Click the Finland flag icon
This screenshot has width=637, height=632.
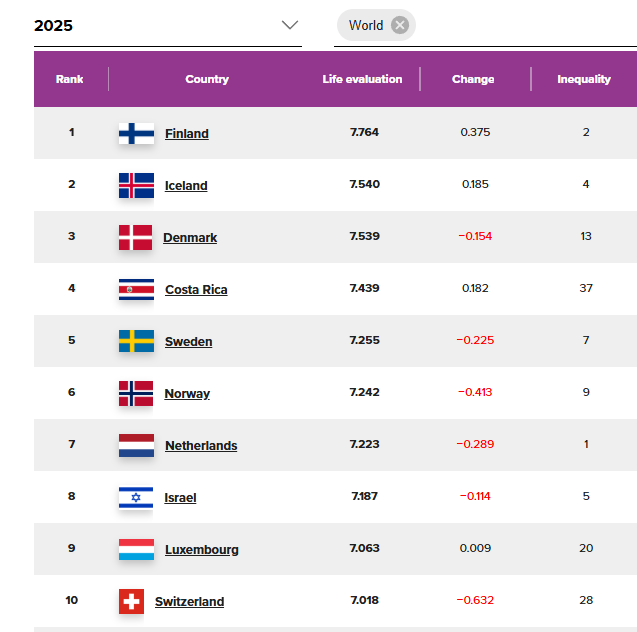136,133
